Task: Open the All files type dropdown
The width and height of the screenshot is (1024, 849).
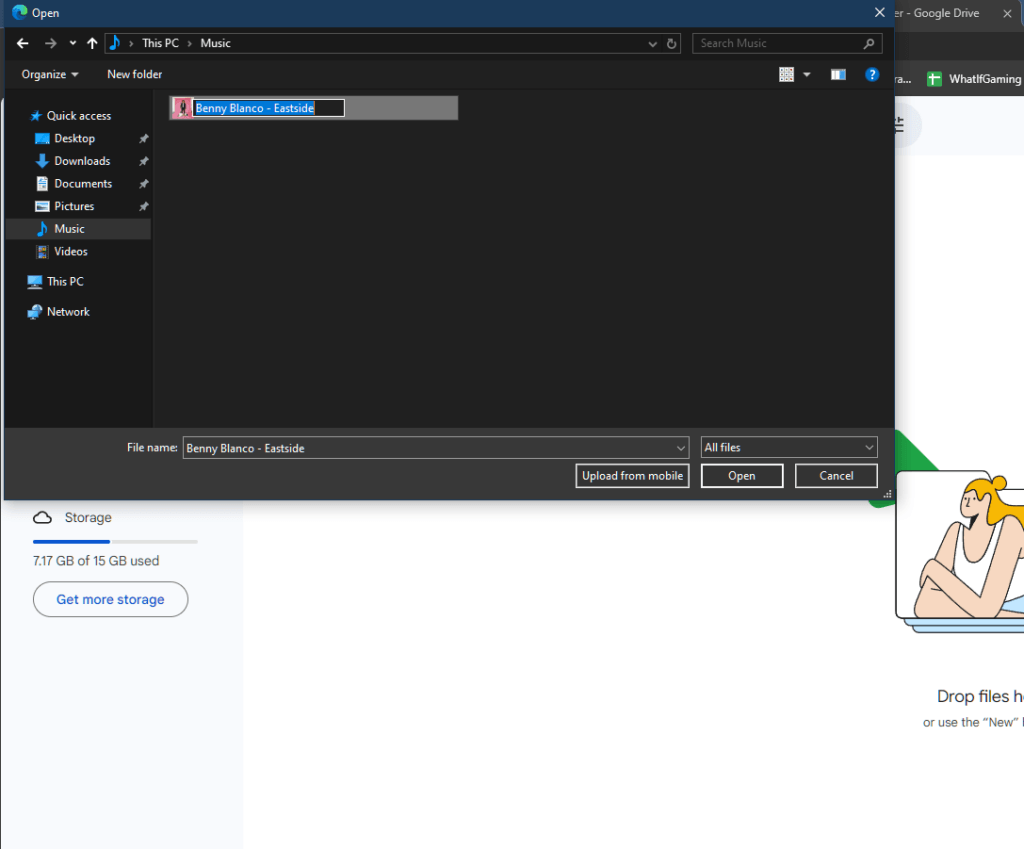Action: [x=788, y=447]
